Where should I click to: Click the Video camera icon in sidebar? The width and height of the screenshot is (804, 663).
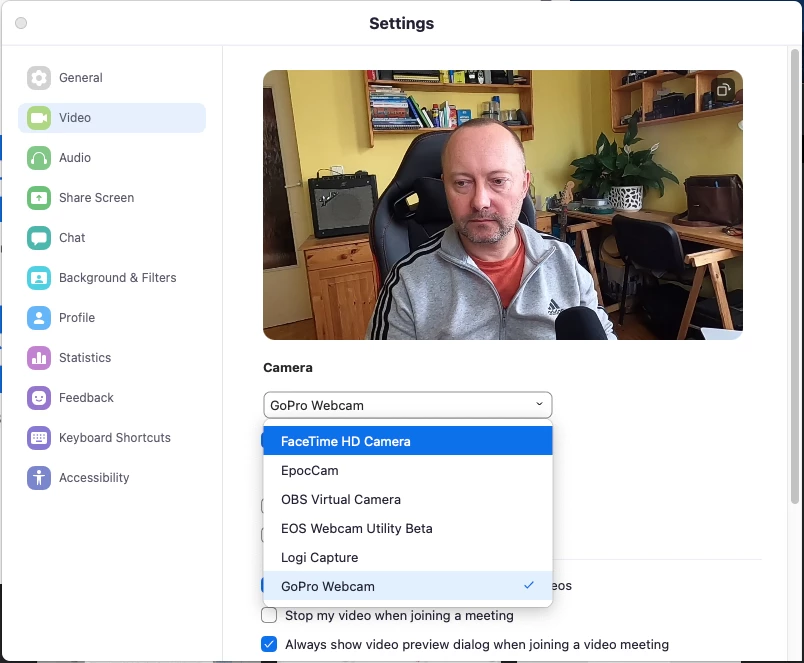[x=39, y=118]
